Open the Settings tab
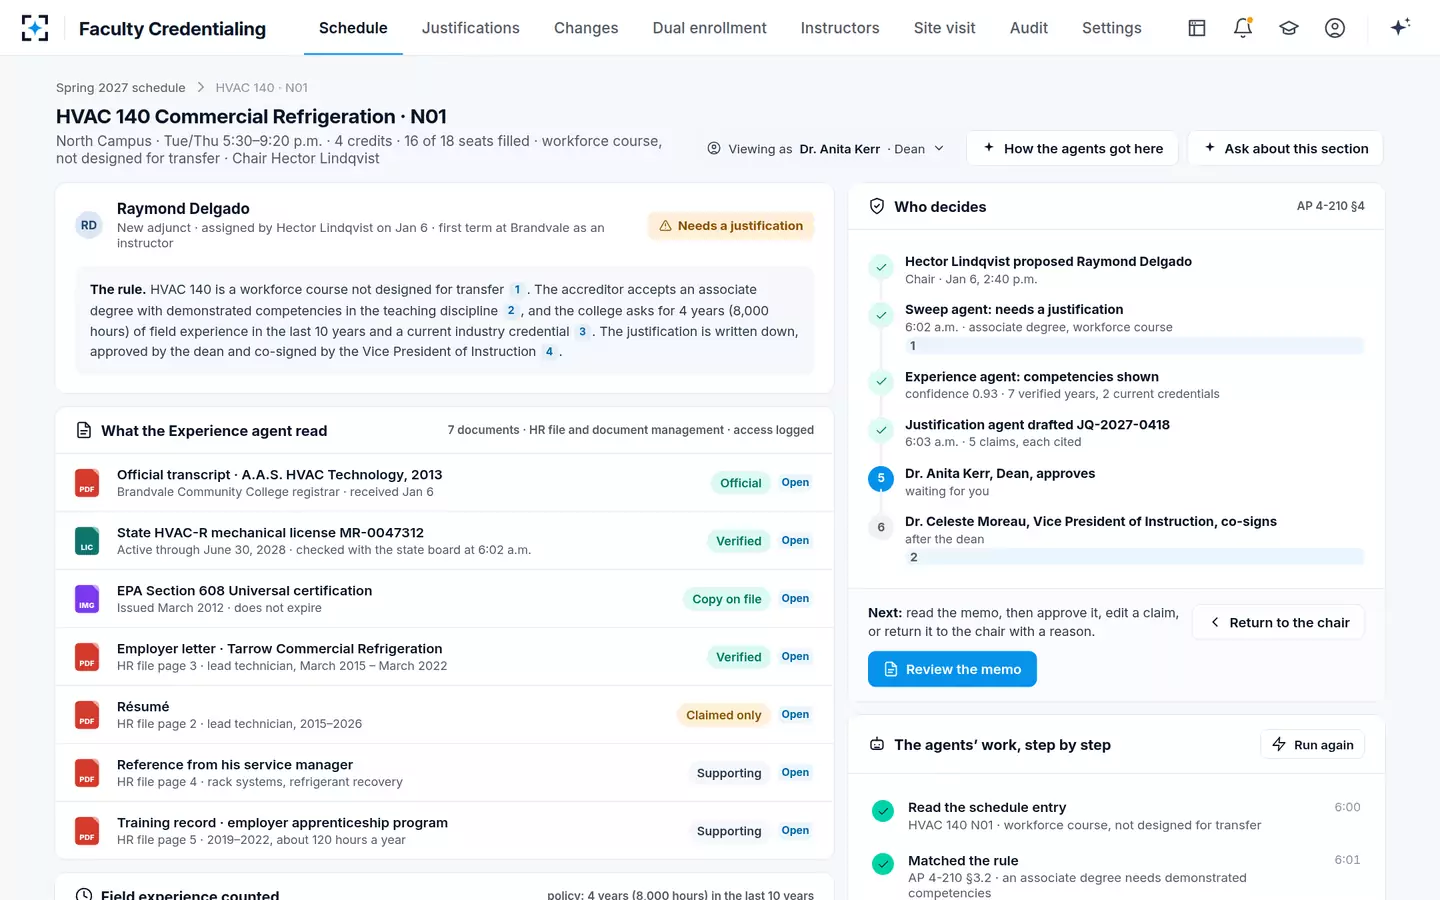The width and height of the screenshot is (1440, 900). (1112, 28)
